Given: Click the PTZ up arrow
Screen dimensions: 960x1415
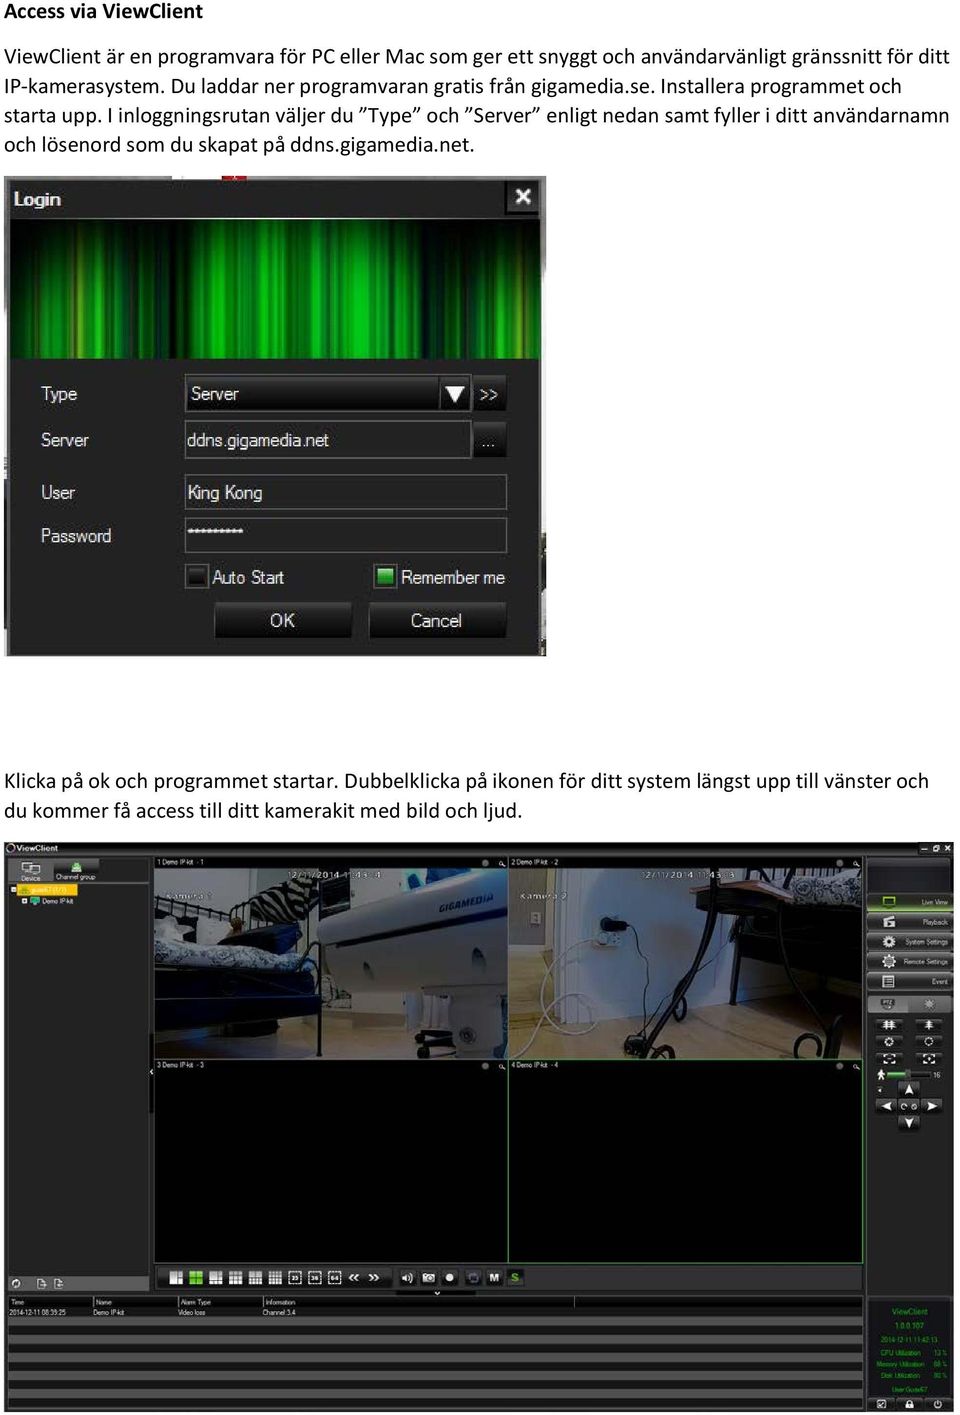Looking at the screenshot, I should 909,1090.
